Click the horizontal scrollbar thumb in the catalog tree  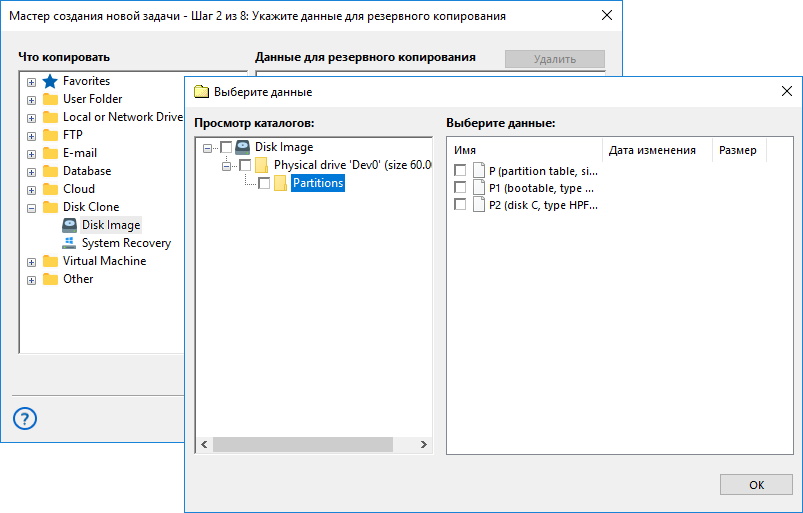[303, 444]
